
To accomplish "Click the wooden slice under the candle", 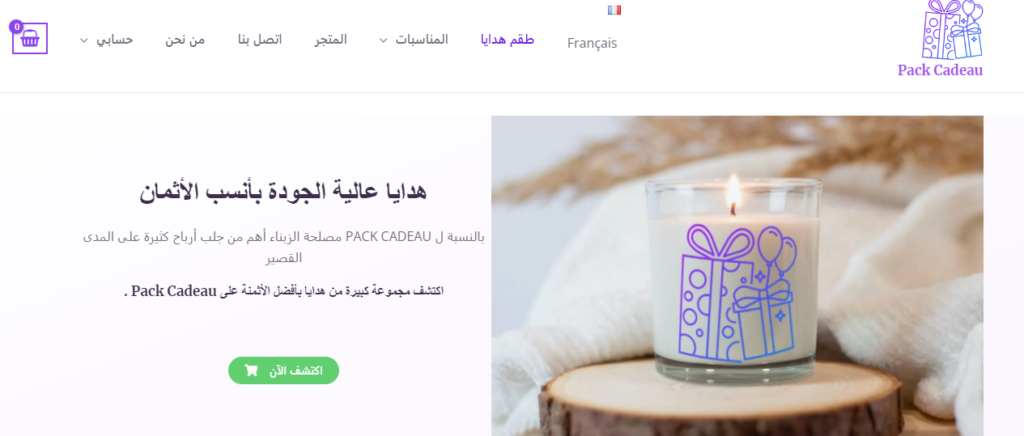I will (721, 399).
